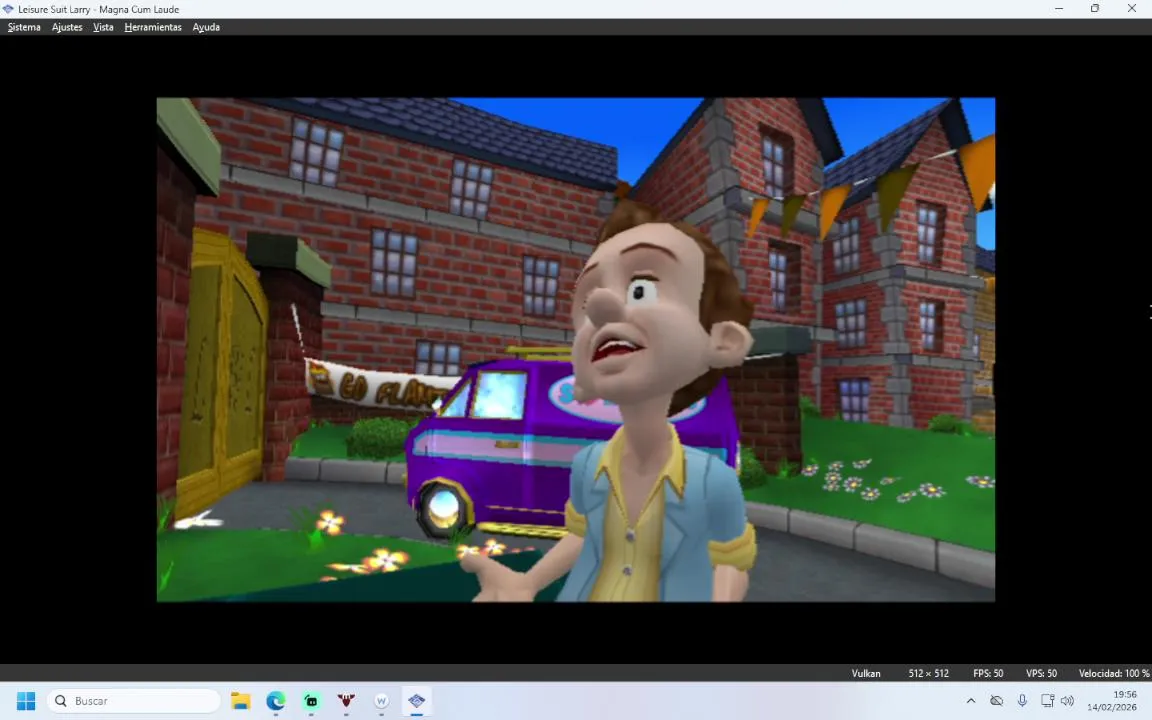1152x720 pixels.
Task: Open the network display tray icon
Action: (x=1048, y=701)
